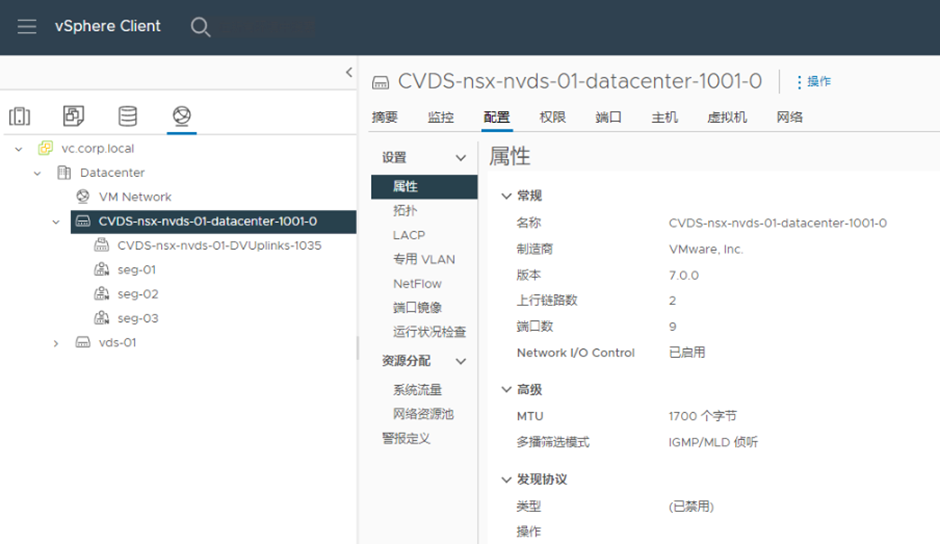This screenshot has width=940, height=544.
Task: Click the VM Network icon
Action: (83, 197)
